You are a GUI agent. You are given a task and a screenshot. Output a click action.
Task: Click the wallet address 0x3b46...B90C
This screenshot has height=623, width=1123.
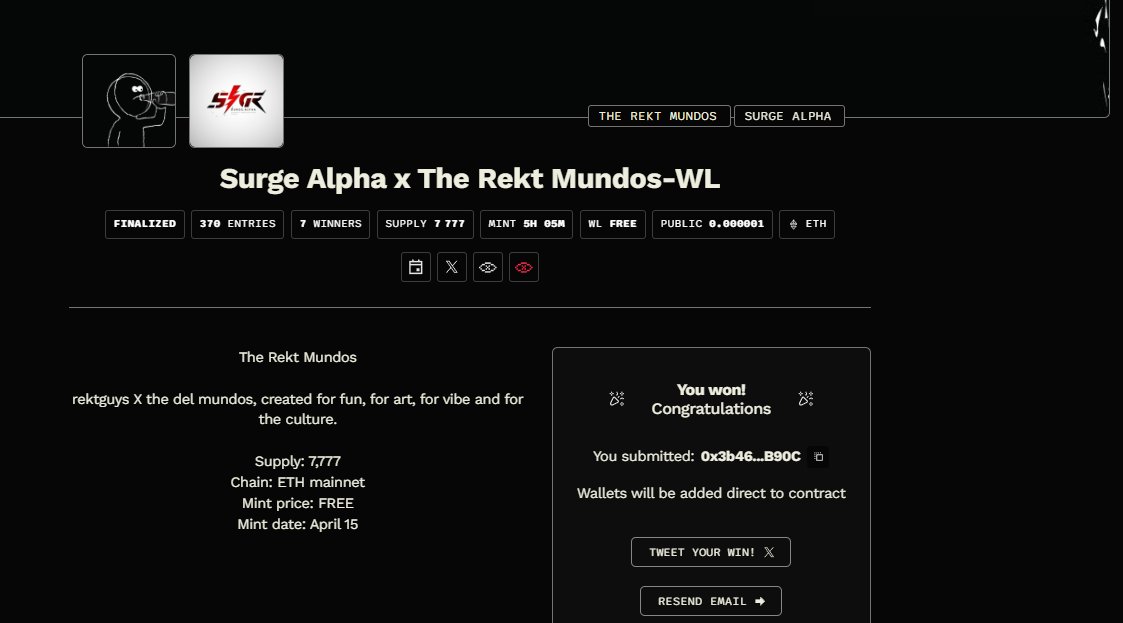[751, 457]
